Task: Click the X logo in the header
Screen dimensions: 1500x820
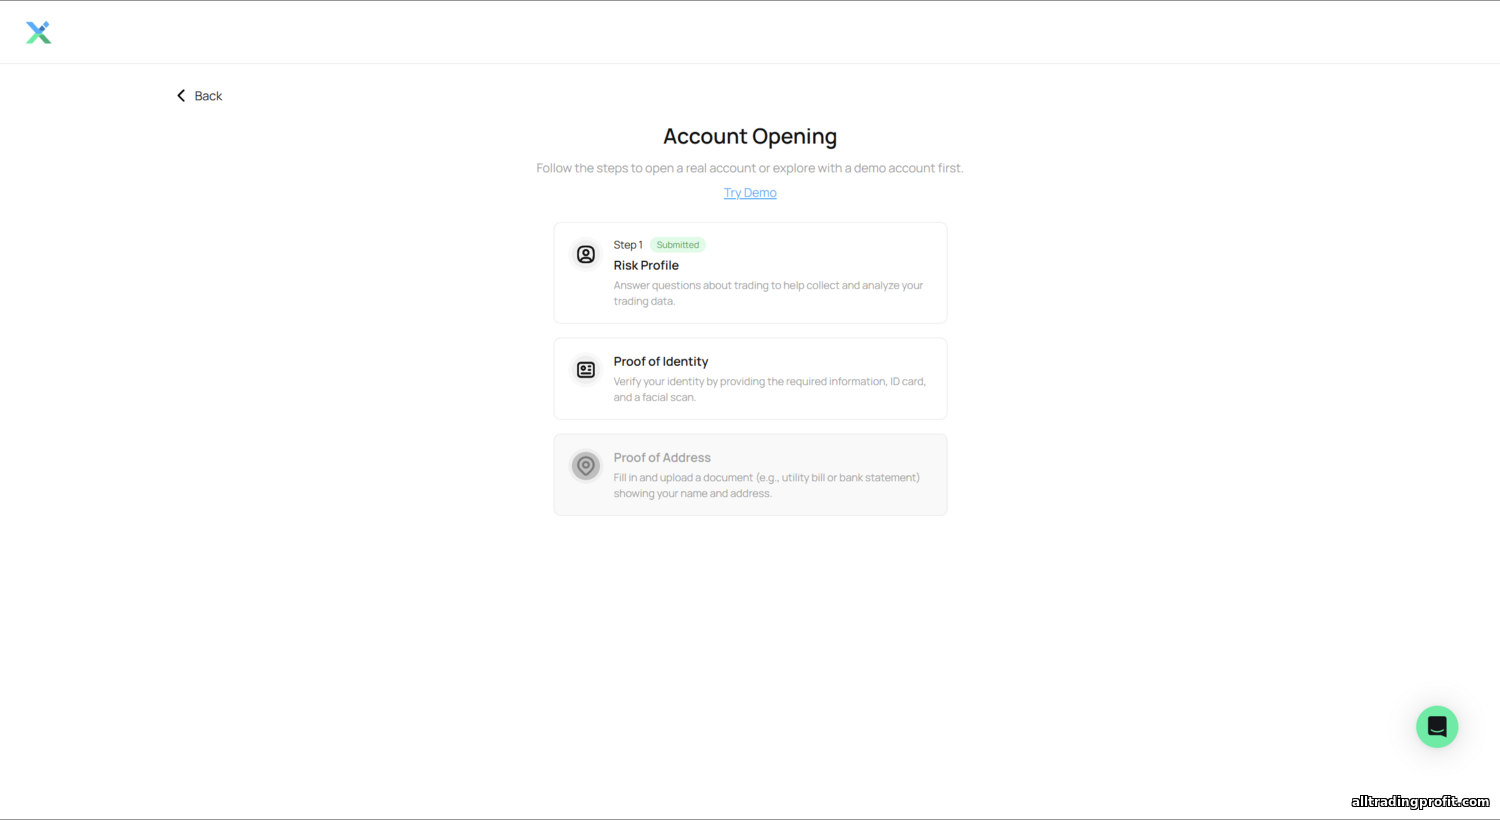Action: pos(38,33)
